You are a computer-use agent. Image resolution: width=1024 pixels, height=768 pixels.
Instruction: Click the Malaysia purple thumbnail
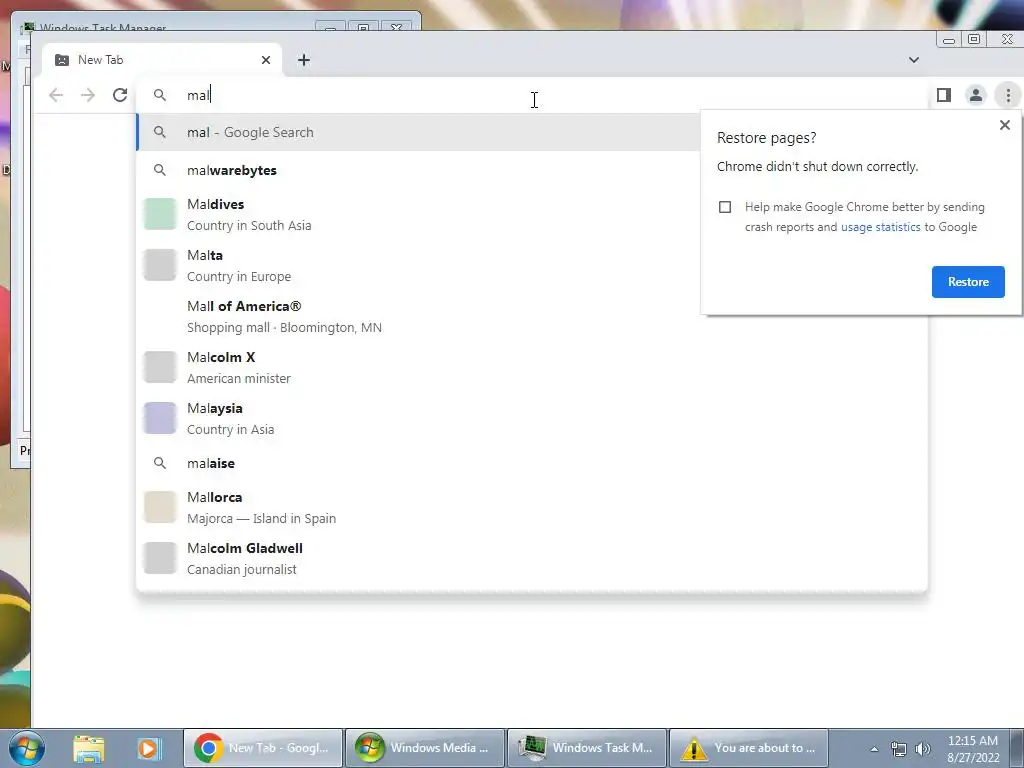coord(160,418)
